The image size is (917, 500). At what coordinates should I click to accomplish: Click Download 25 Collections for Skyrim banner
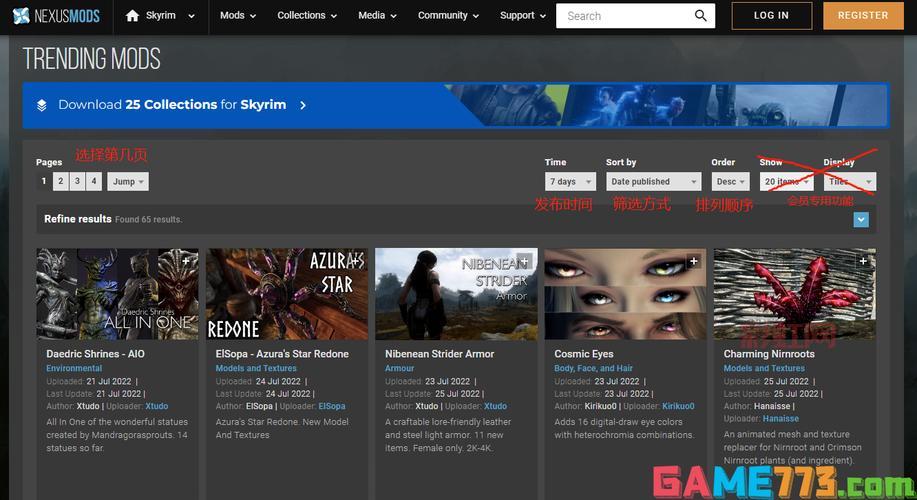456,105
